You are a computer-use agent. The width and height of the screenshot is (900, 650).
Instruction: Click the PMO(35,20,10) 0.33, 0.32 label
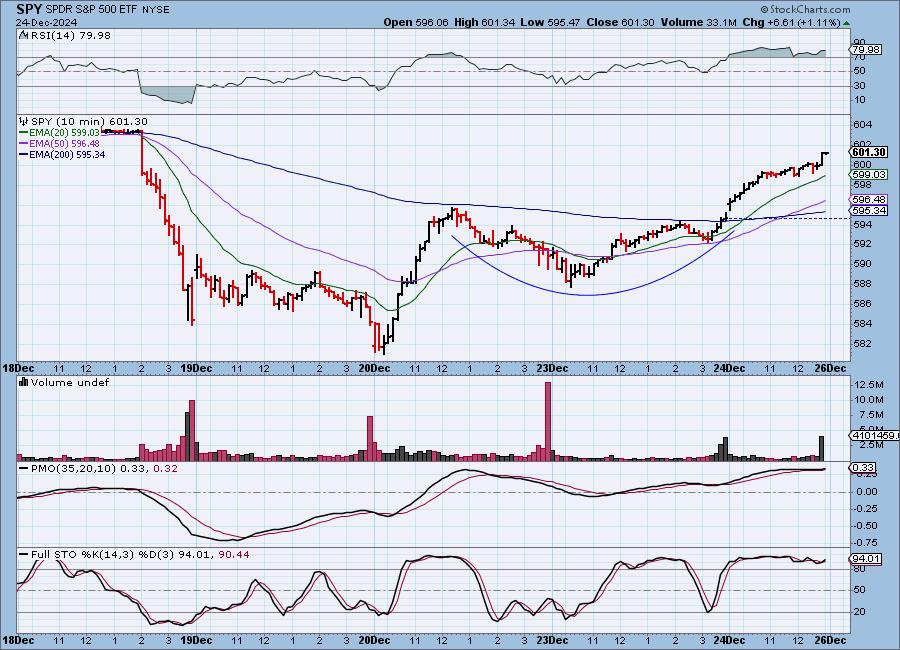pos(104,469)
